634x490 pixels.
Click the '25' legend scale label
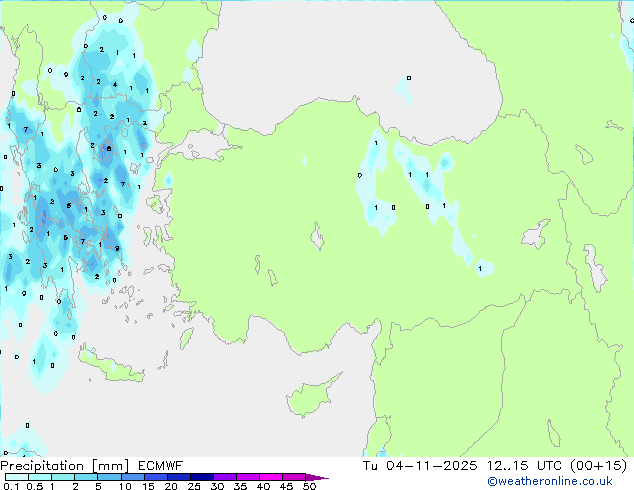pyautogui.click(x=194, y=486)
